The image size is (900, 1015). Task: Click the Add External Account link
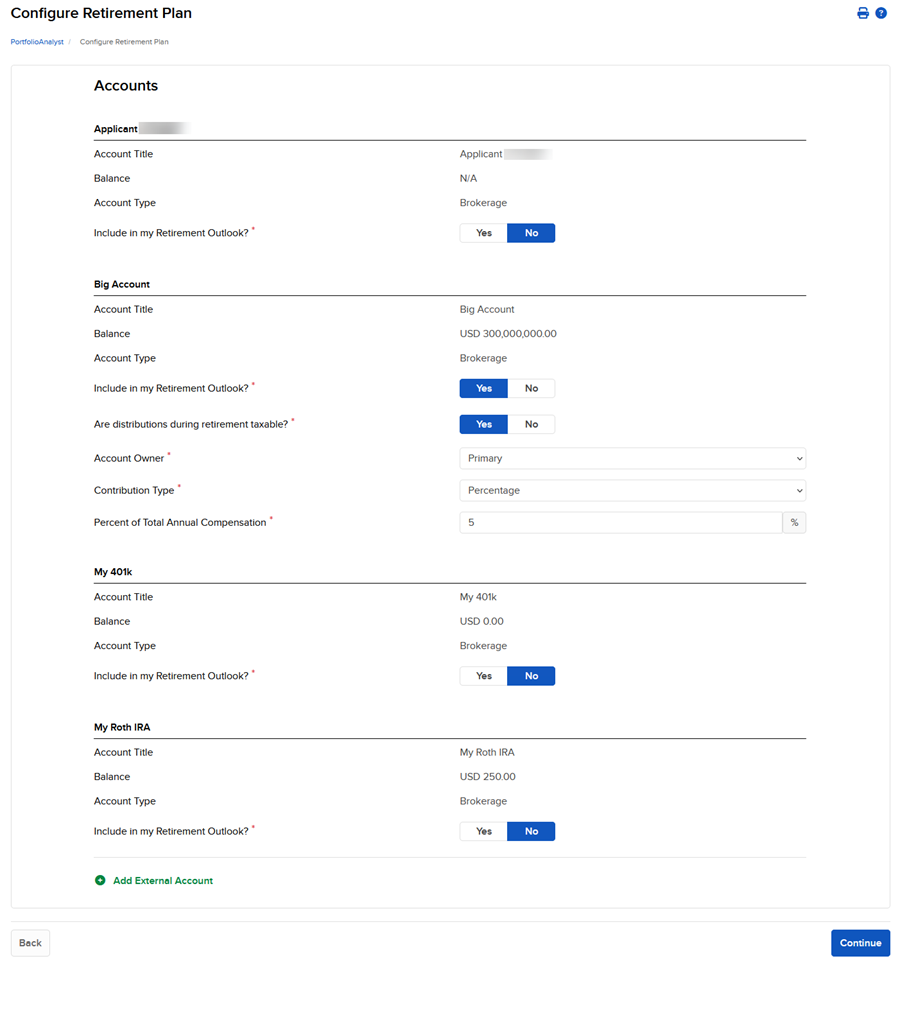[x=163, y=881]
